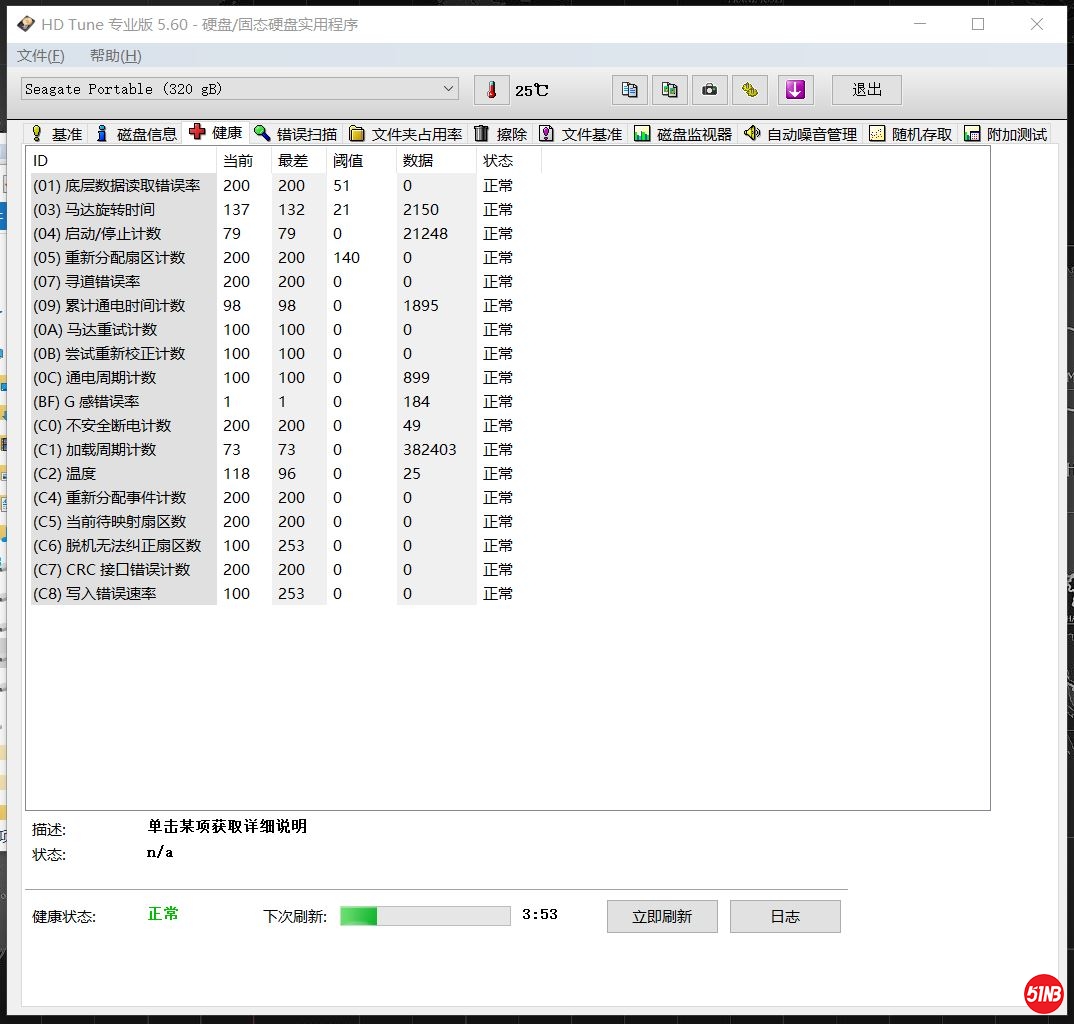
Task: Select the (C2) 温度 attribute row
Action: click(x=120, y=473)
